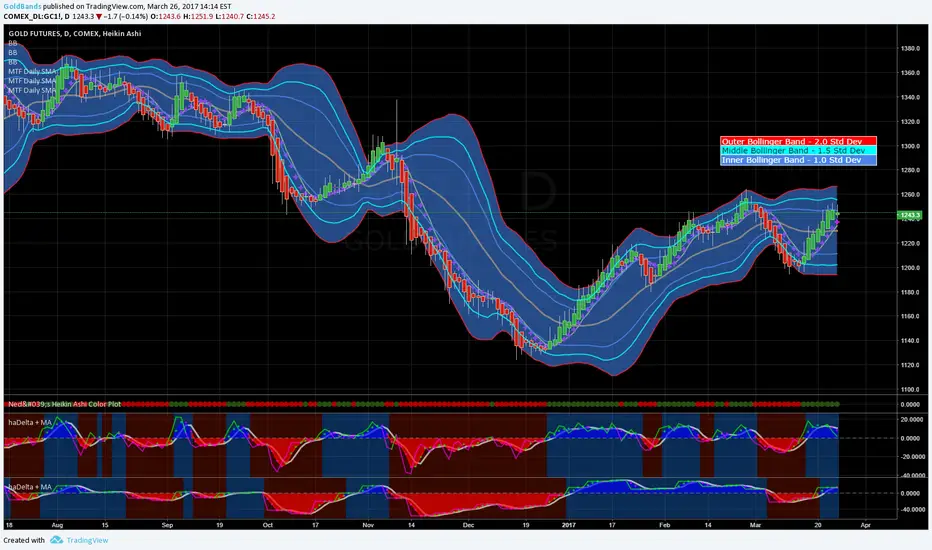Click the -20.0000 indicator scale label
The height and width of the screenshot is (550, 932).
(912, 457)
